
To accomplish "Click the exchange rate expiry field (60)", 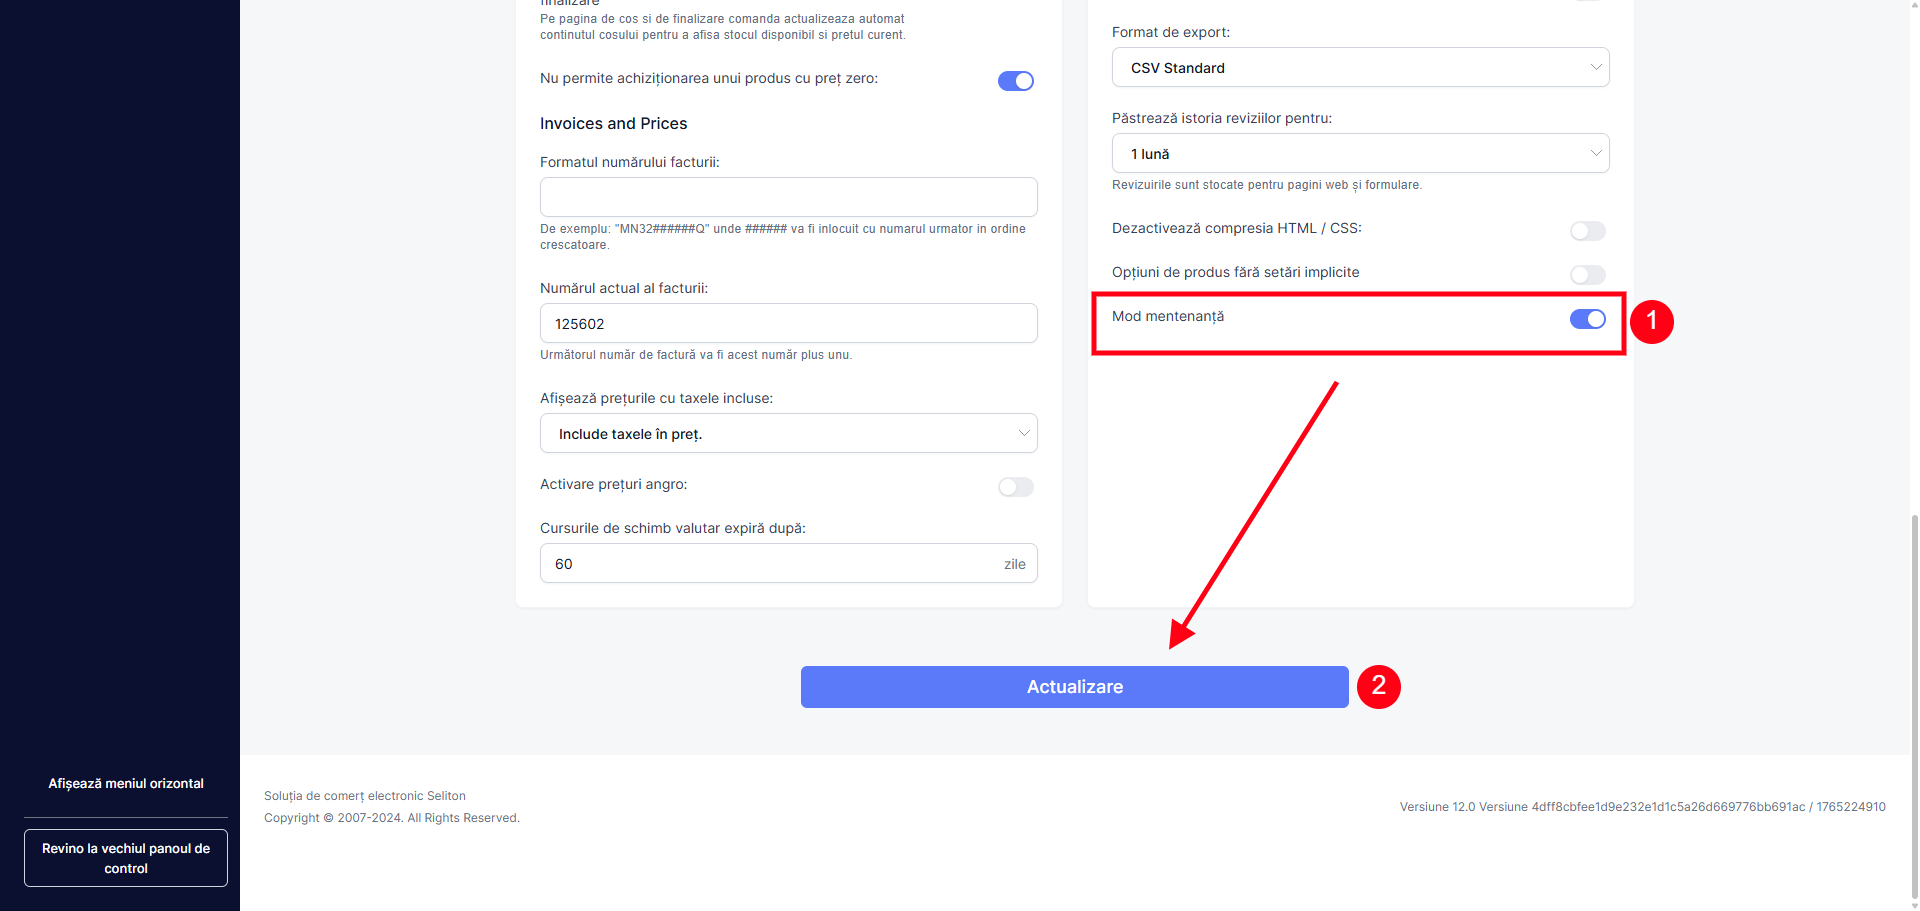I will click(770, 564).
